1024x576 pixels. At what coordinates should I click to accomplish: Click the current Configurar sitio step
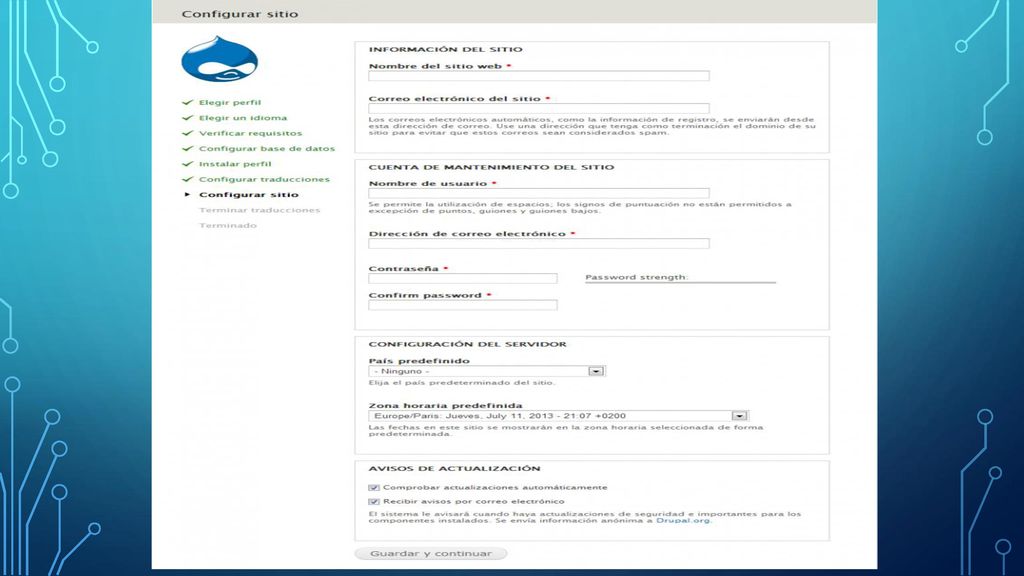pos(249,195)
